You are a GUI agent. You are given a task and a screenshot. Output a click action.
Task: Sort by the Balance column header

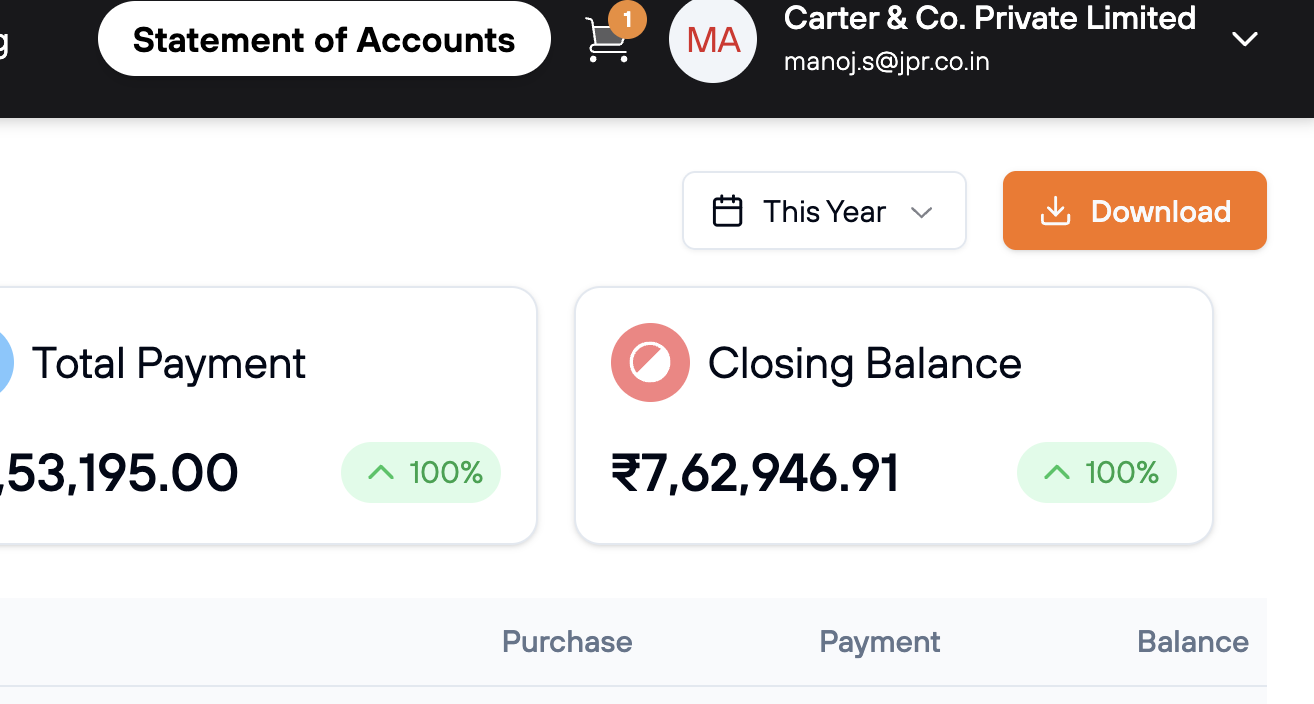[1193, 642]
